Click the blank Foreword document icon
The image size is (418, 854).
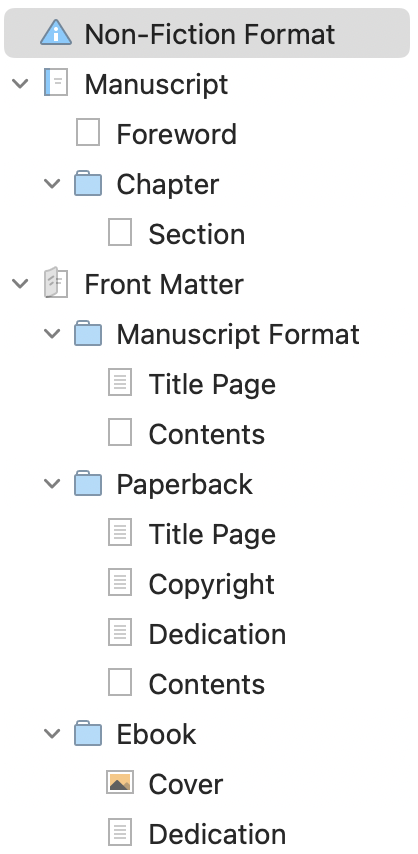click(x=88, y=133)
